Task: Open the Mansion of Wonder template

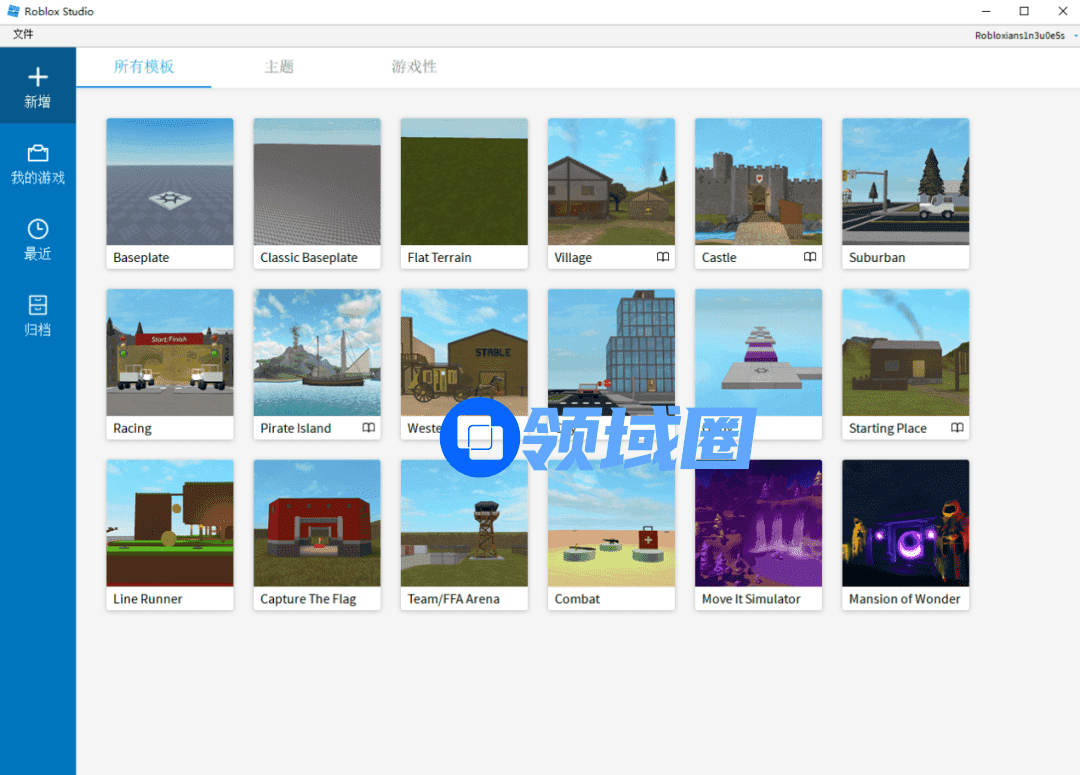Action: pos(905,523)
